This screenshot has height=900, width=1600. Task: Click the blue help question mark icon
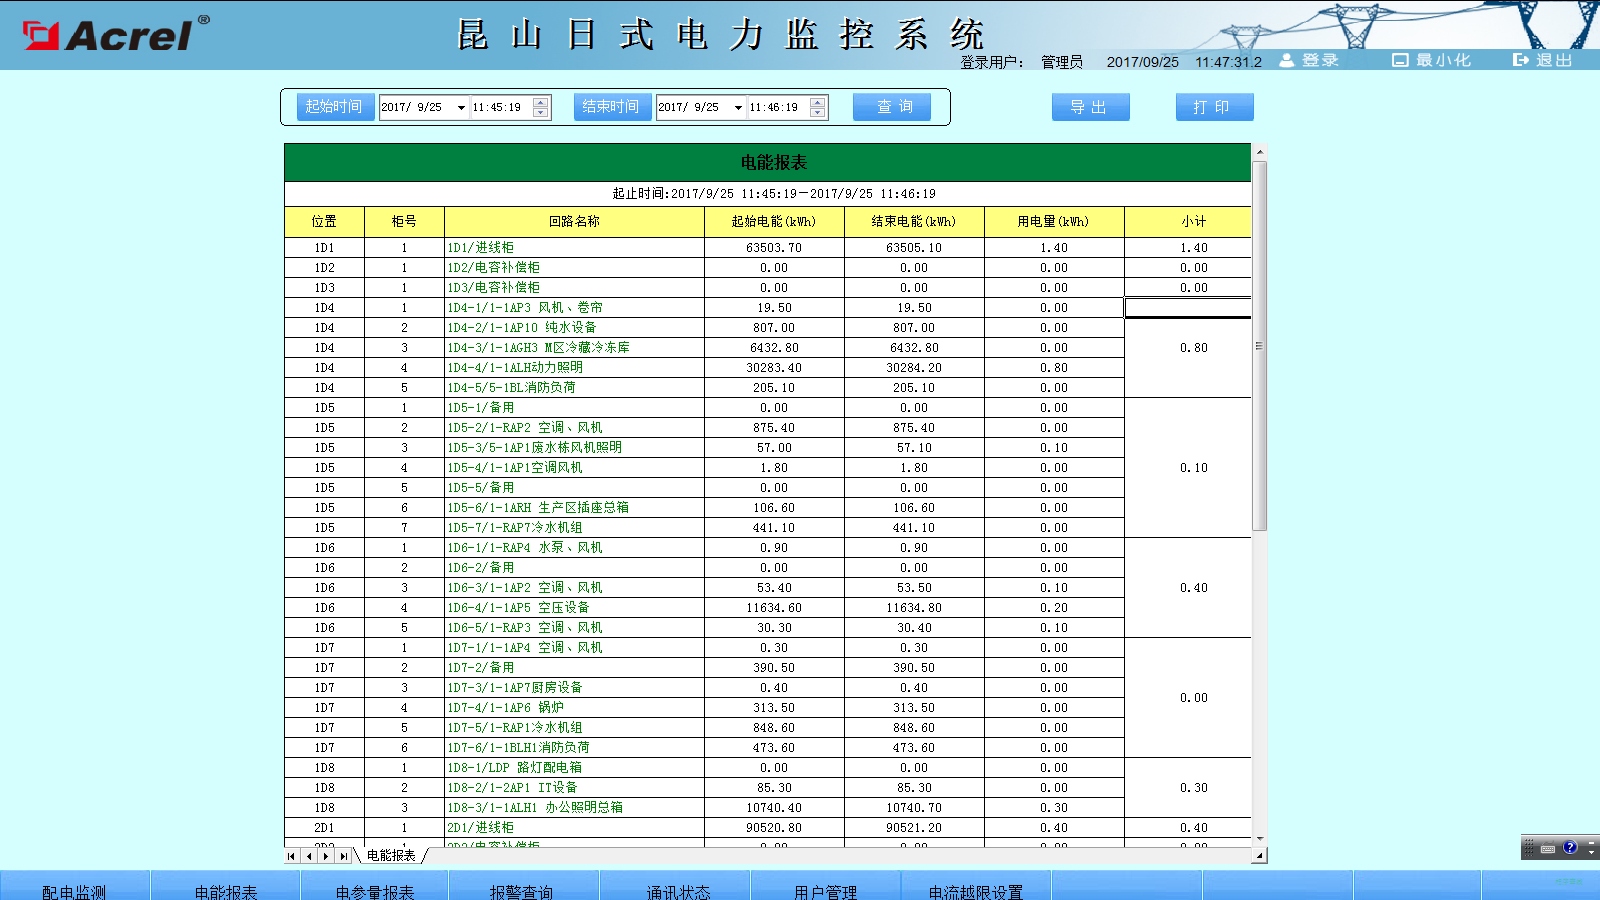(x=1570, y=847)
